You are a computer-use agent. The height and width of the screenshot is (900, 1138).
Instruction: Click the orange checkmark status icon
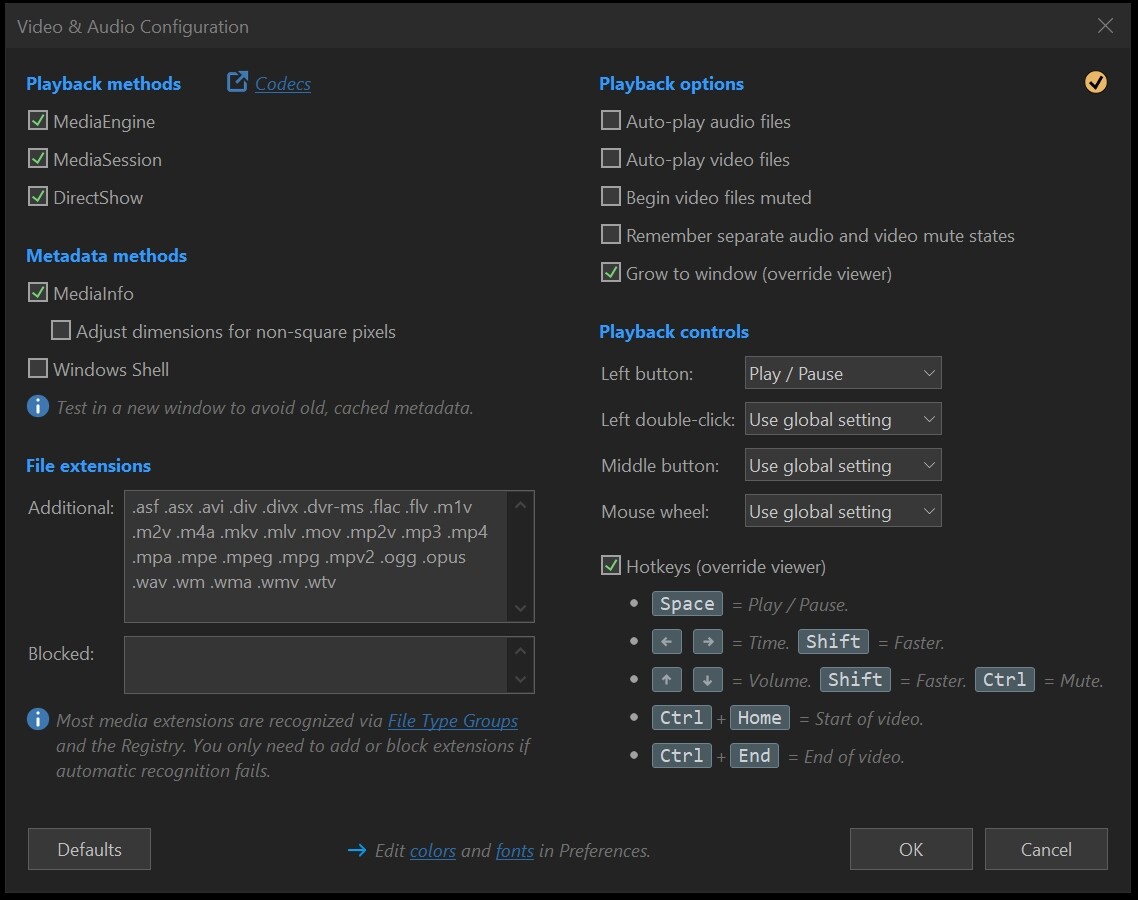1095,83
